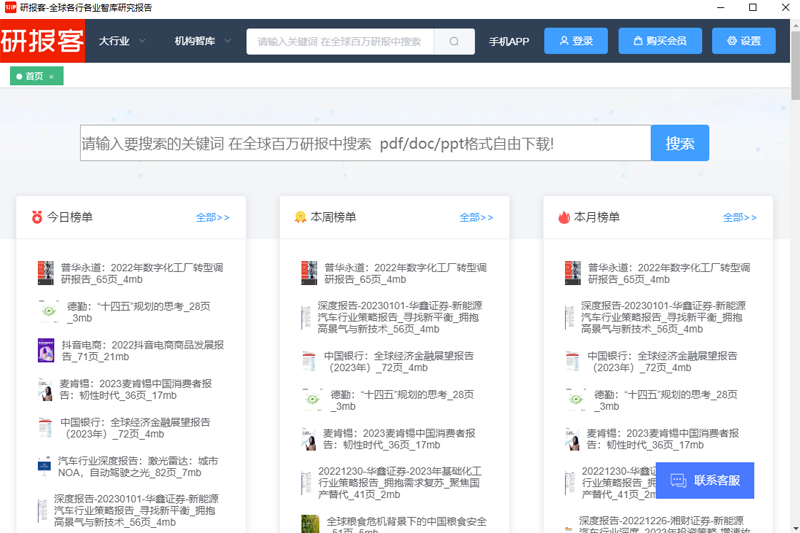Click the 今日榜单 medal icon
The image size is (800, 533).
(x=37, y=217)
